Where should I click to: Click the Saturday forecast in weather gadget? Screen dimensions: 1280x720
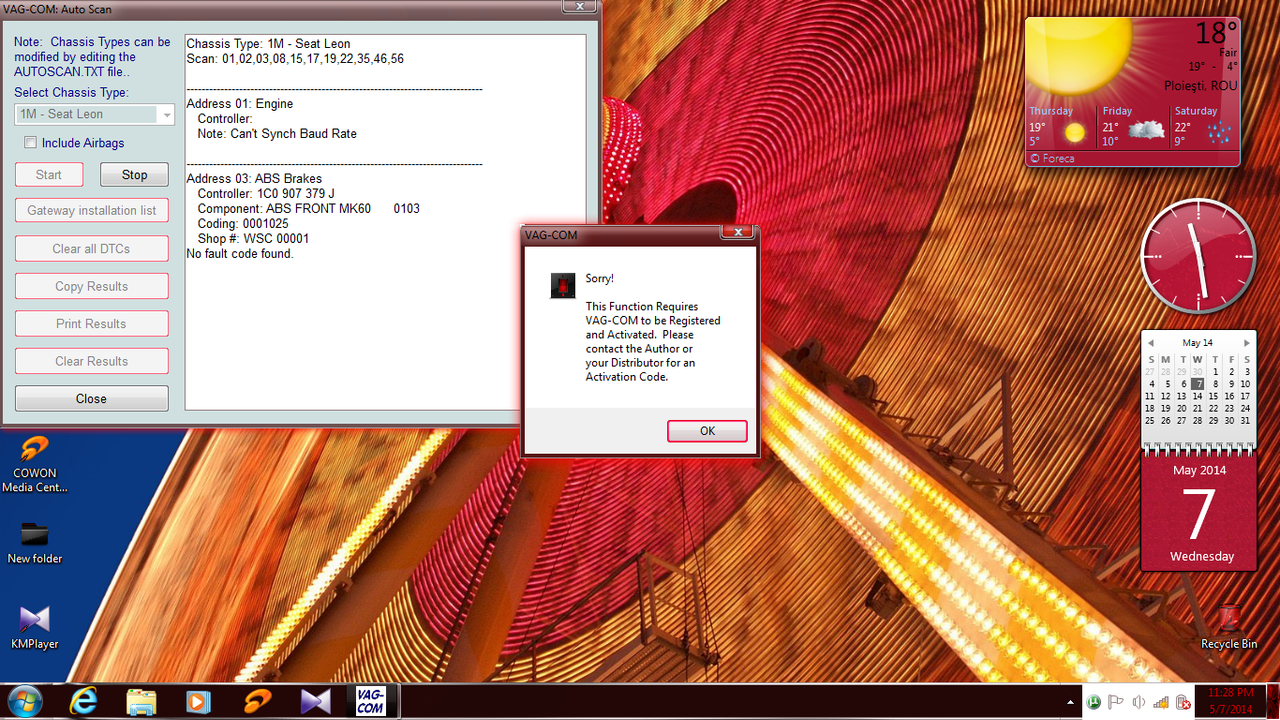pos(1204,126)
